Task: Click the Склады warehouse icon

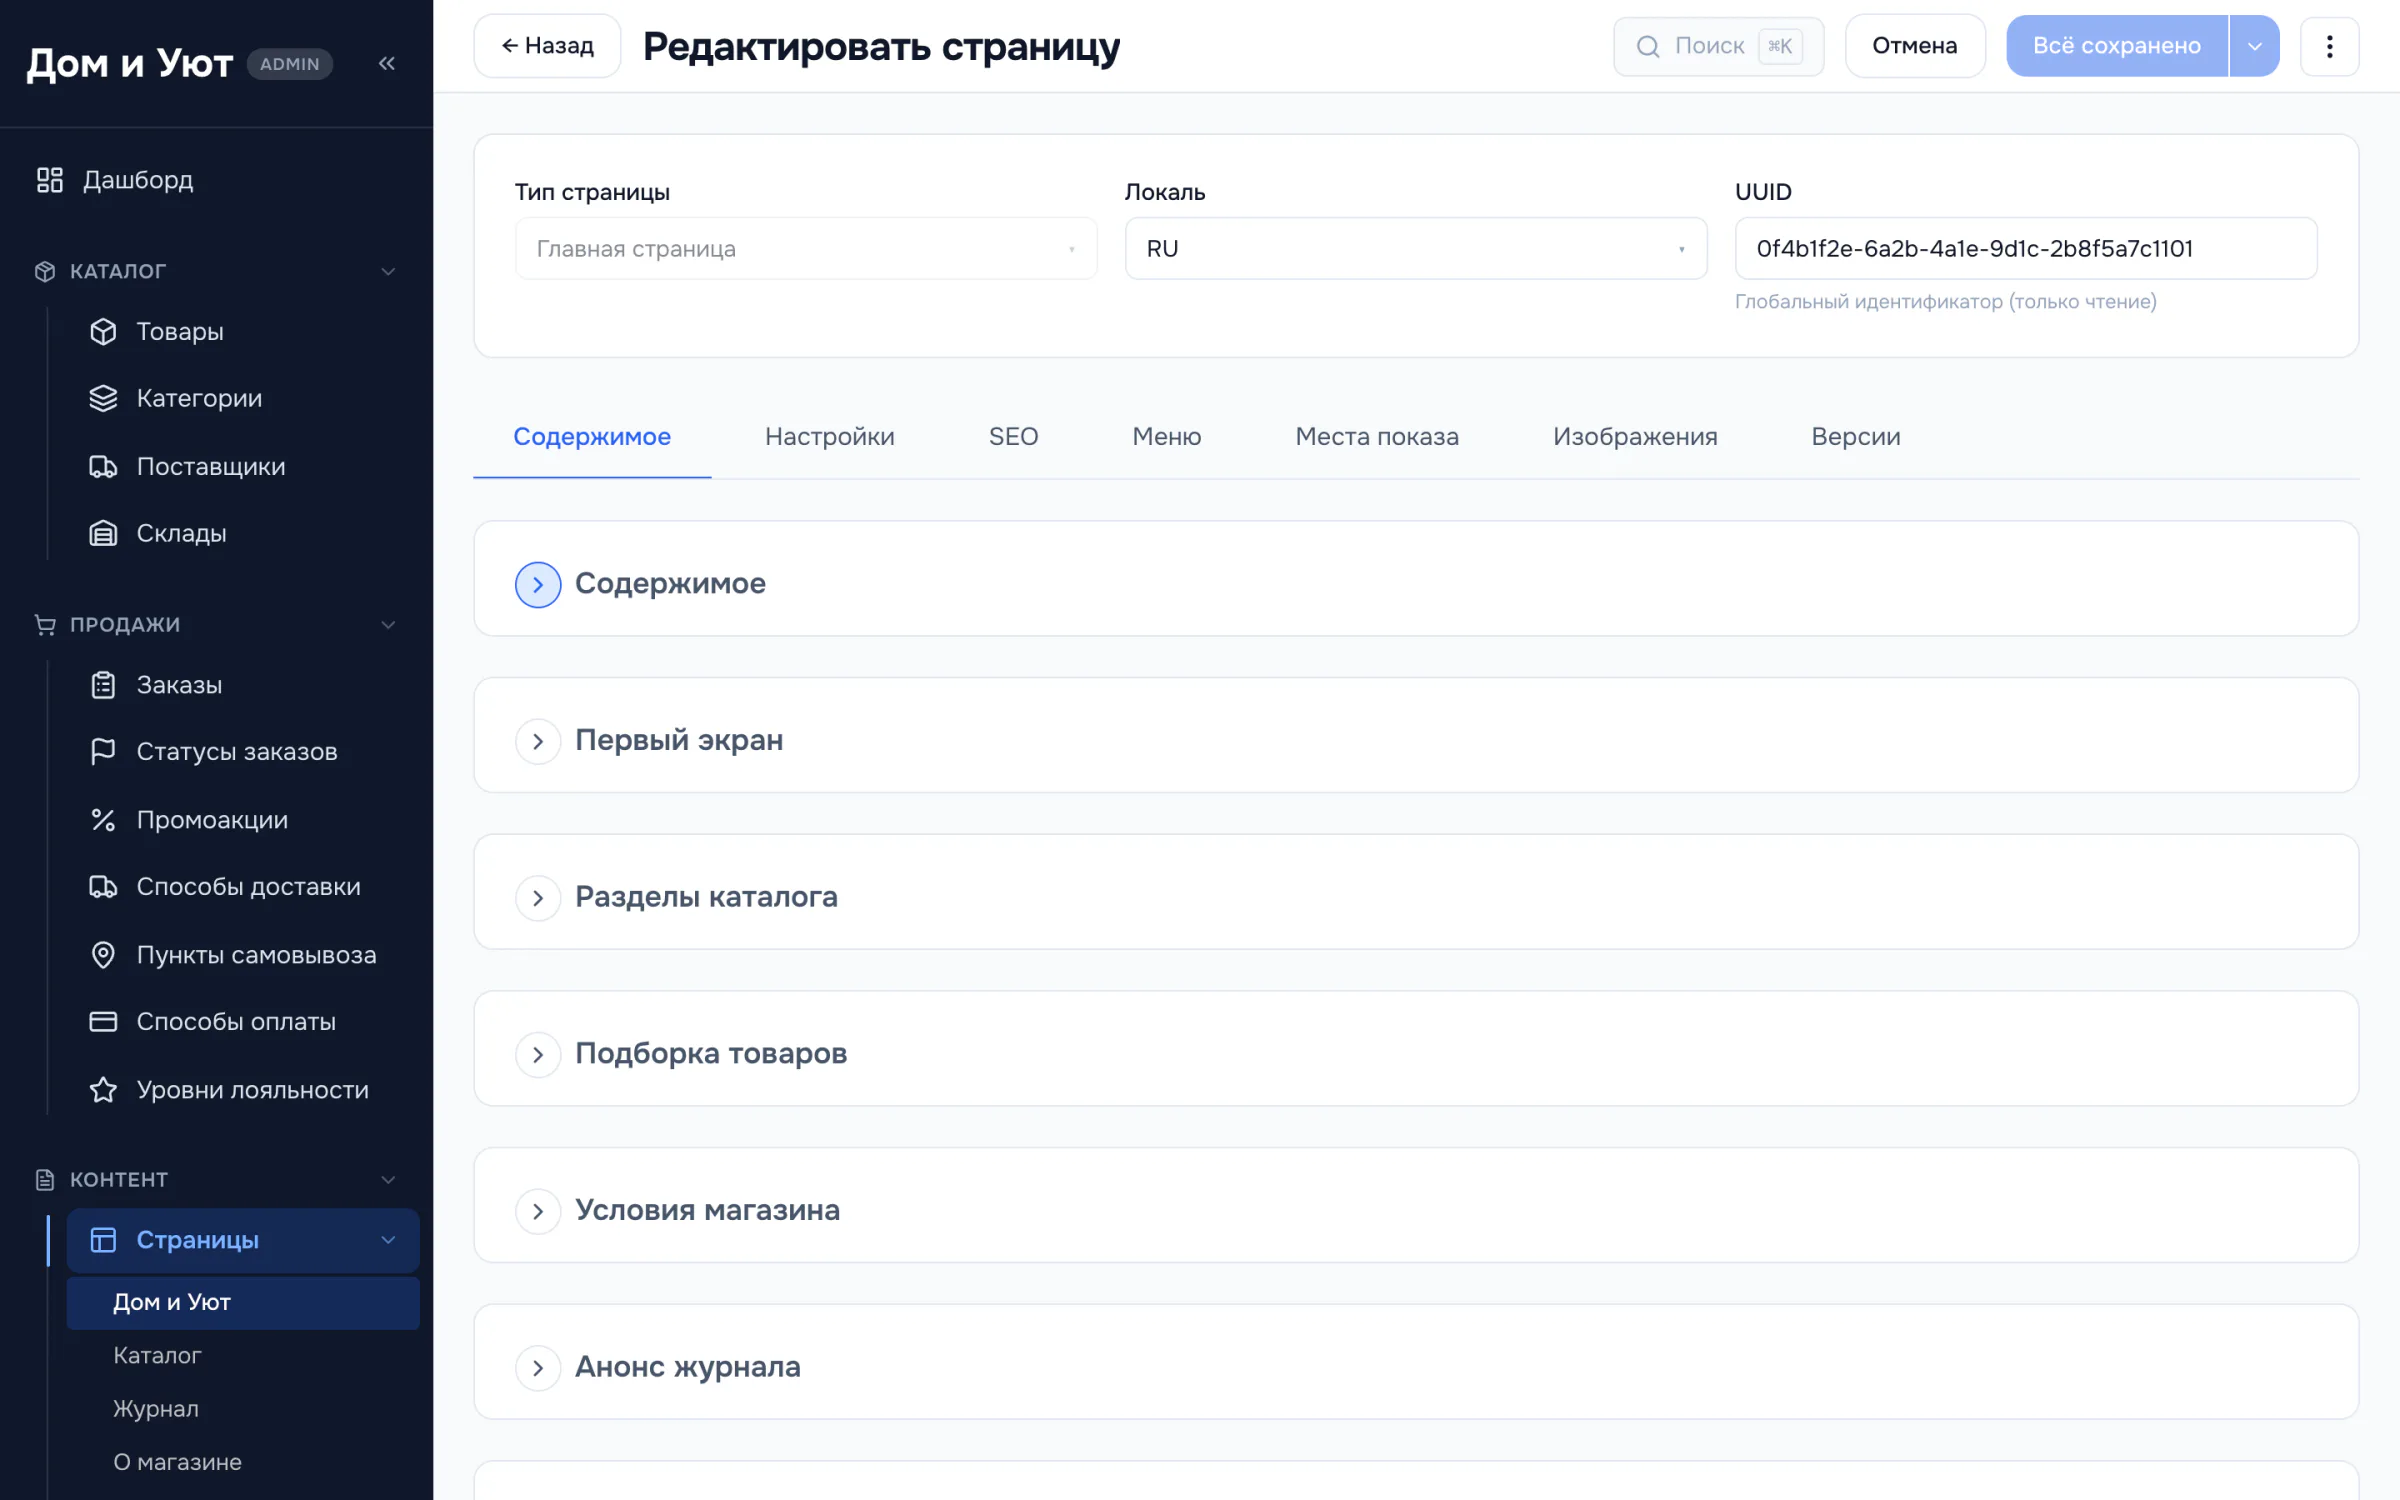Action: coord(103,533)
